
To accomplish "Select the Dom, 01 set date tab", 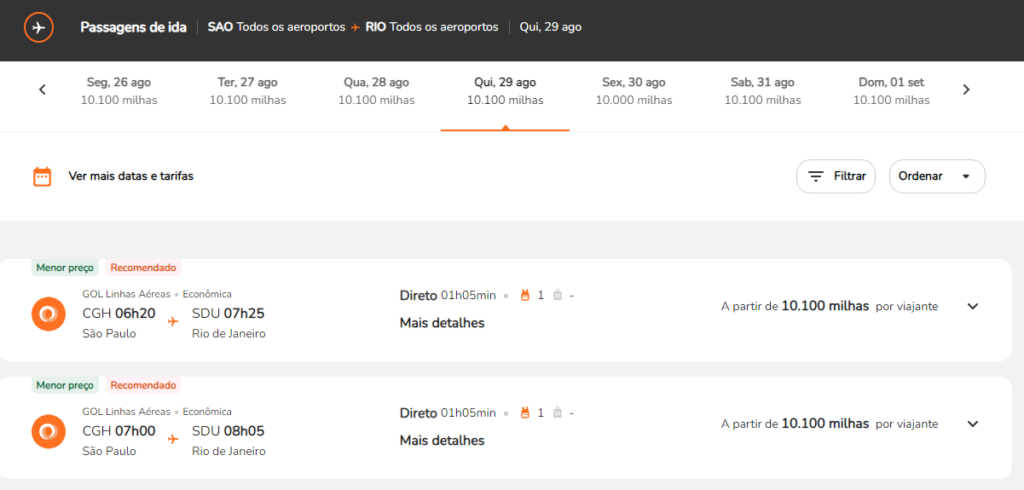I will 891,91.
